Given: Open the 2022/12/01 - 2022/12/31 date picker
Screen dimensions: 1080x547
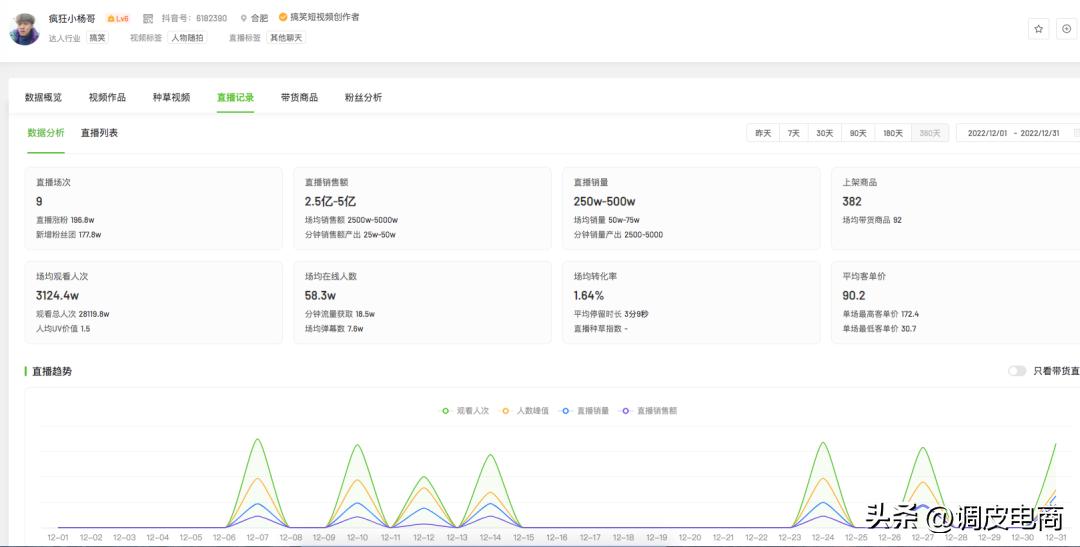Looking at the screenshot, I should [1019, 133].
